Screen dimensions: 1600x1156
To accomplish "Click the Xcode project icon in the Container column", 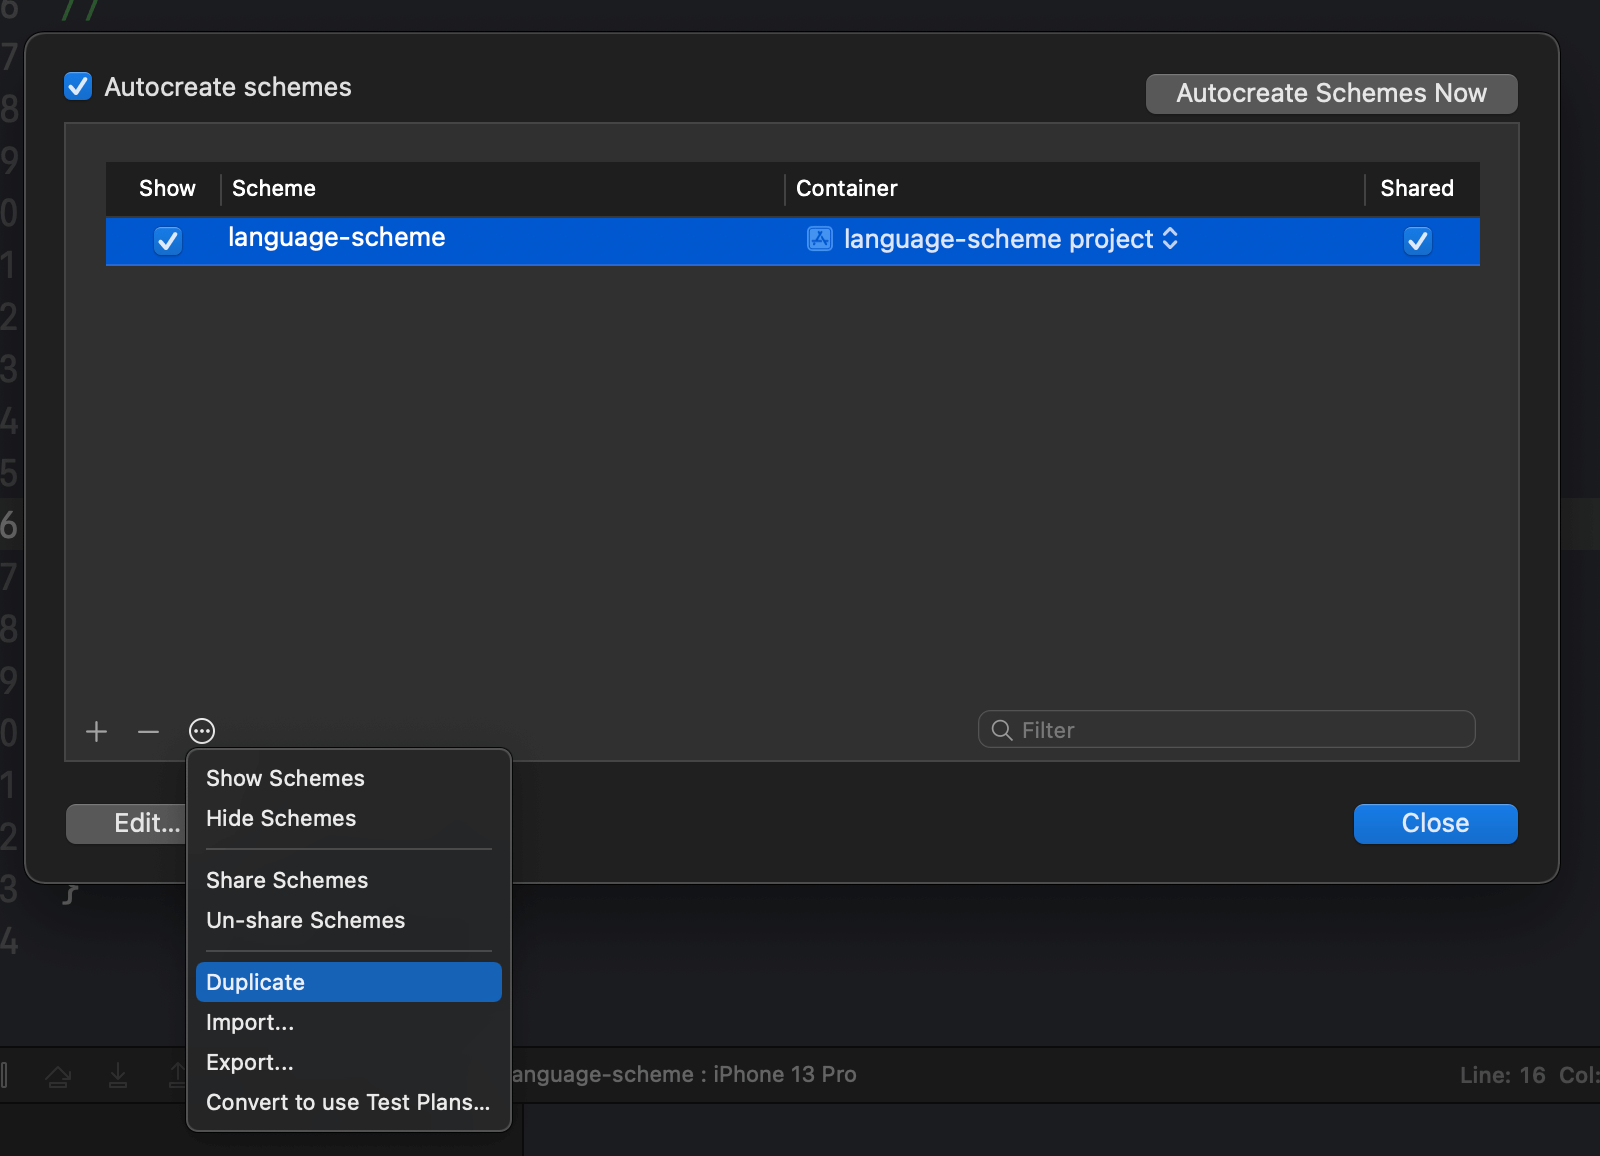I will [x=820, y=239].
